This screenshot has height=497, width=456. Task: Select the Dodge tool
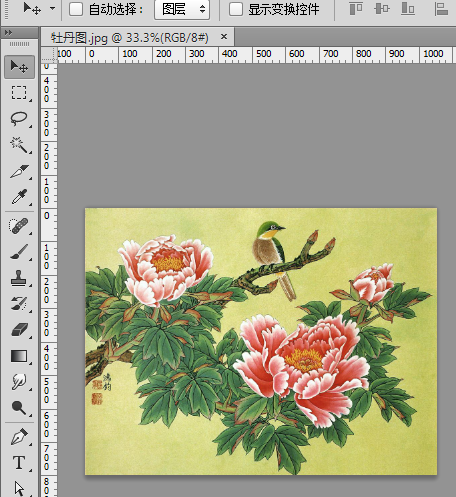click(x=19, y=408)
